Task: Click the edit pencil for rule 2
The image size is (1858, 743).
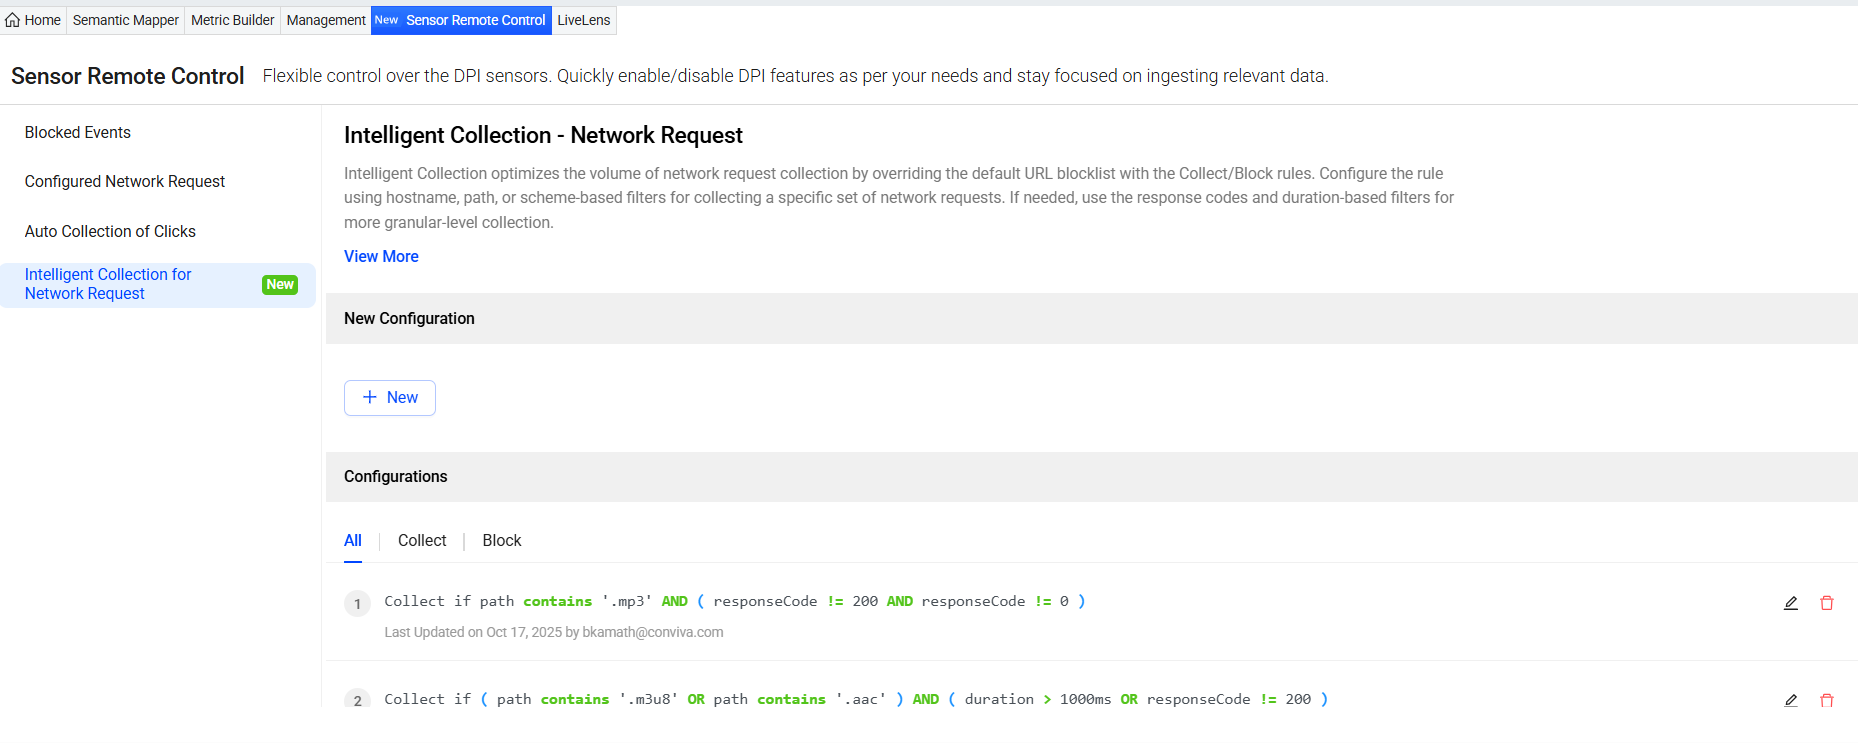Action: pyautogui.click(x=1791, y=701)
